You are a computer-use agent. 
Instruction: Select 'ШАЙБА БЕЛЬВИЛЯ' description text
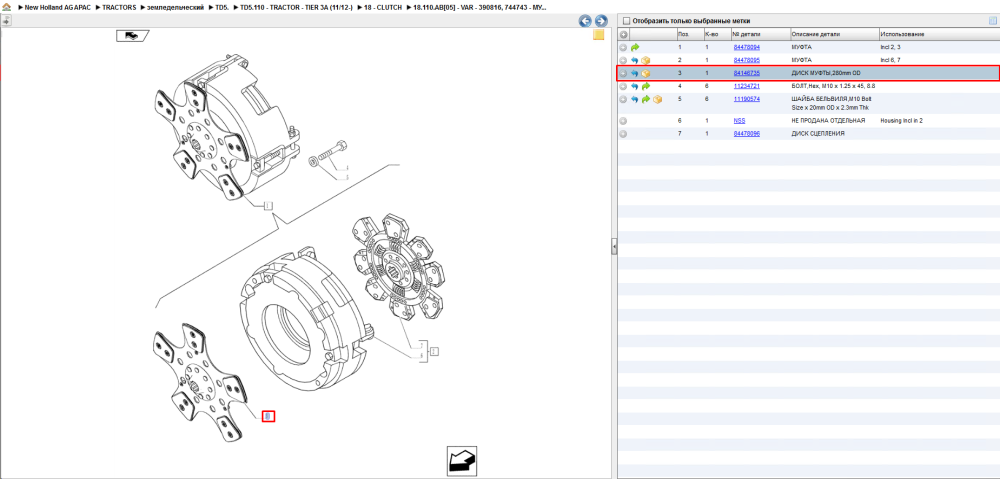point(831,103)
